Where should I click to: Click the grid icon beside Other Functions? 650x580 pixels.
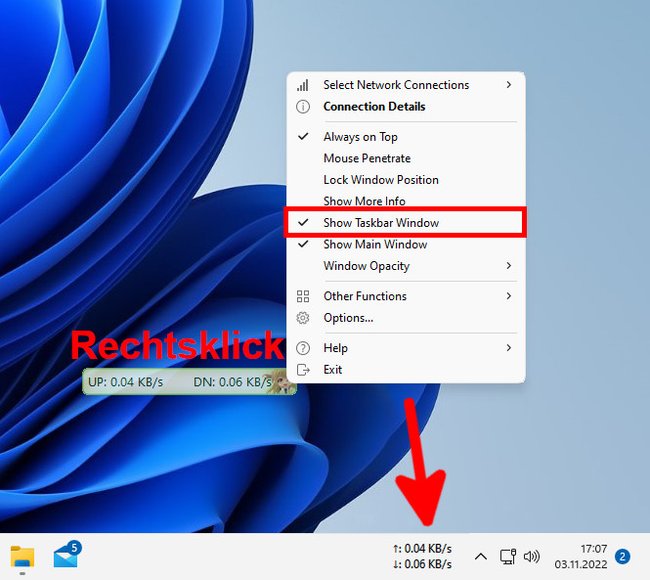(x=303, y=296)
